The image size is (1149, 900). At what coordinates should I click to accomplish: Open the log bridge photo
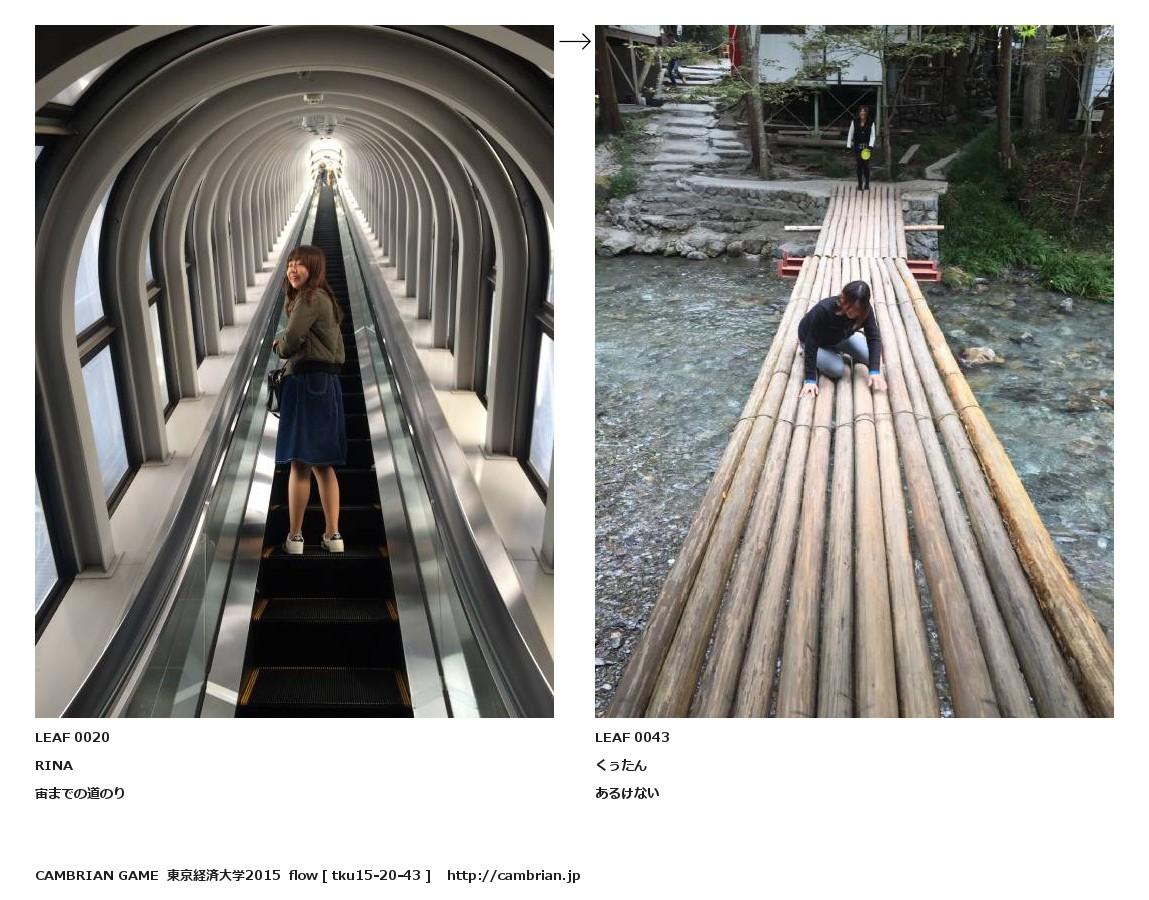point(854,371)
